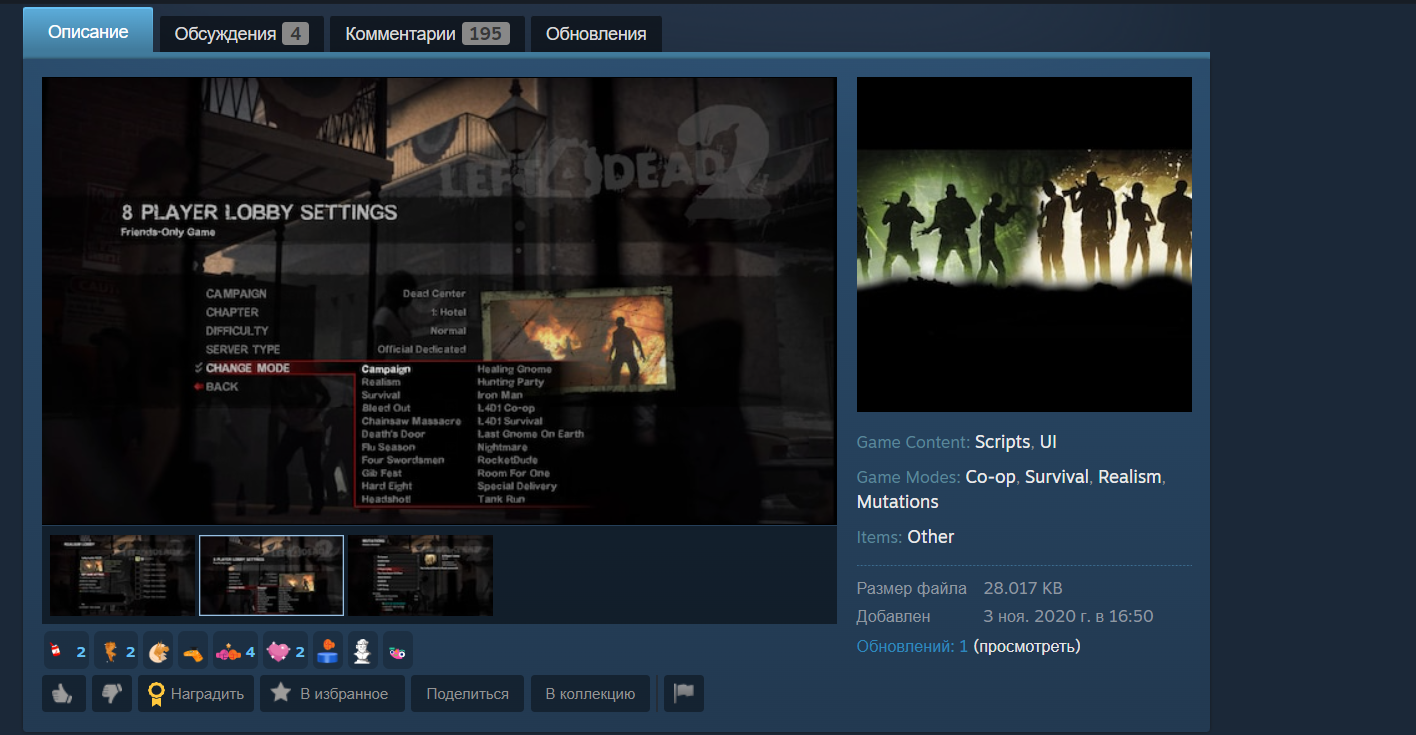Add item via В избранное button
Viewport: 1416px width, 735px height.
pos(332,693)
